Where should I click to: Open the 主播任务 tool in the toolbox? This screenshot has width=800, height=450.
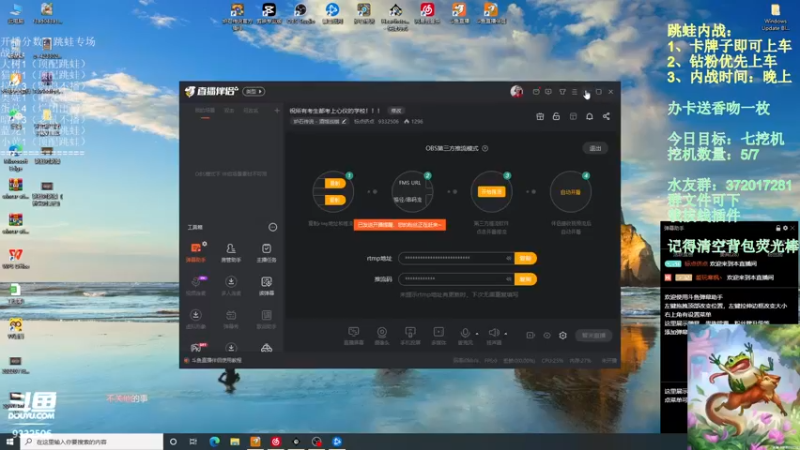[x=266, y=252]
